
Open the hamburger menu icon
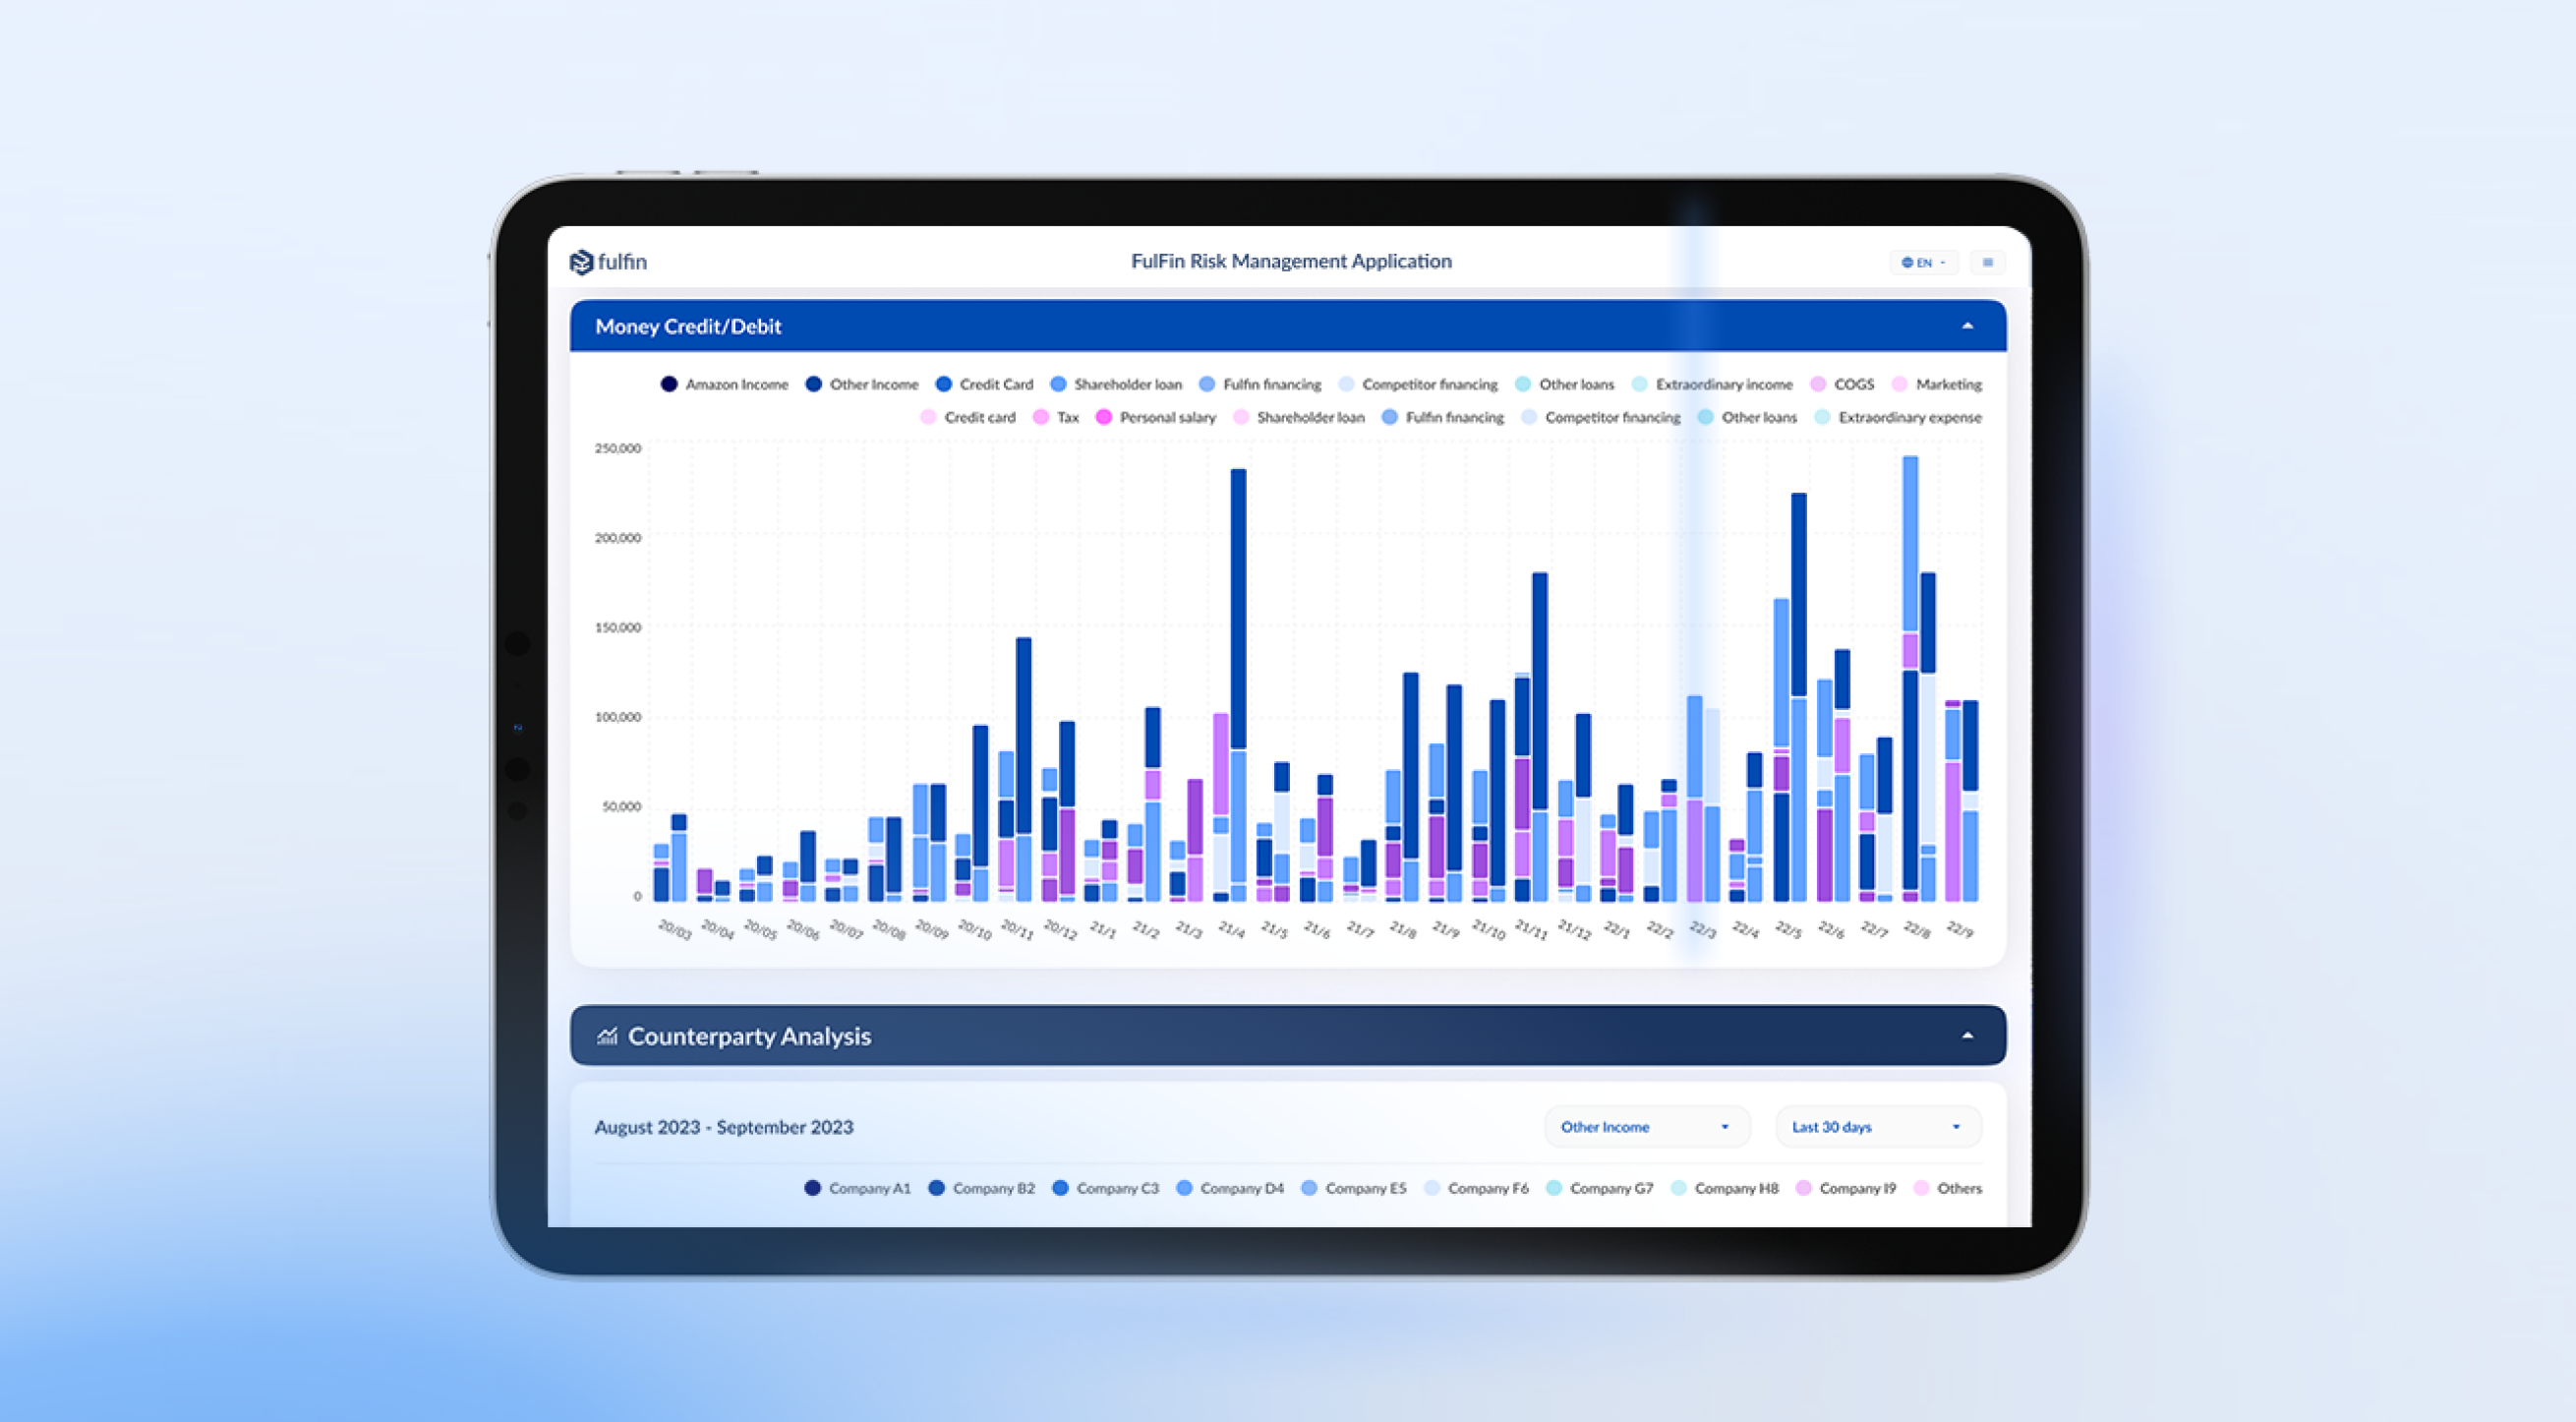pos(1987,262)
